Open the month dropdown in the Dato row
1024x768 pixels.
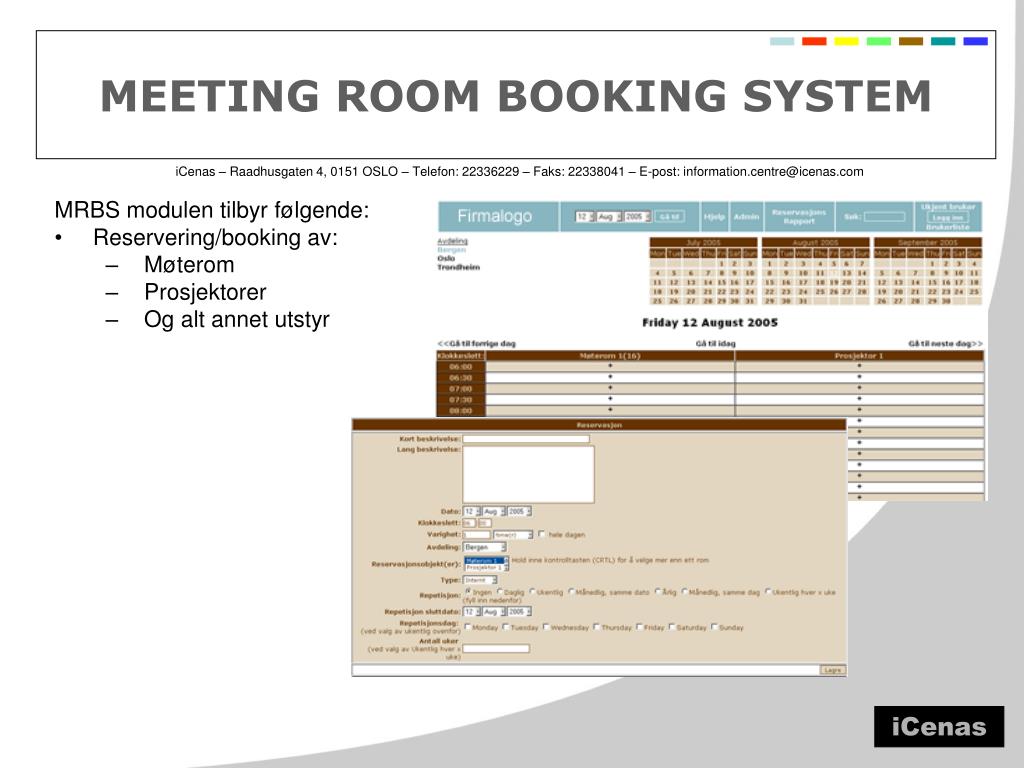tap(494, 511)
